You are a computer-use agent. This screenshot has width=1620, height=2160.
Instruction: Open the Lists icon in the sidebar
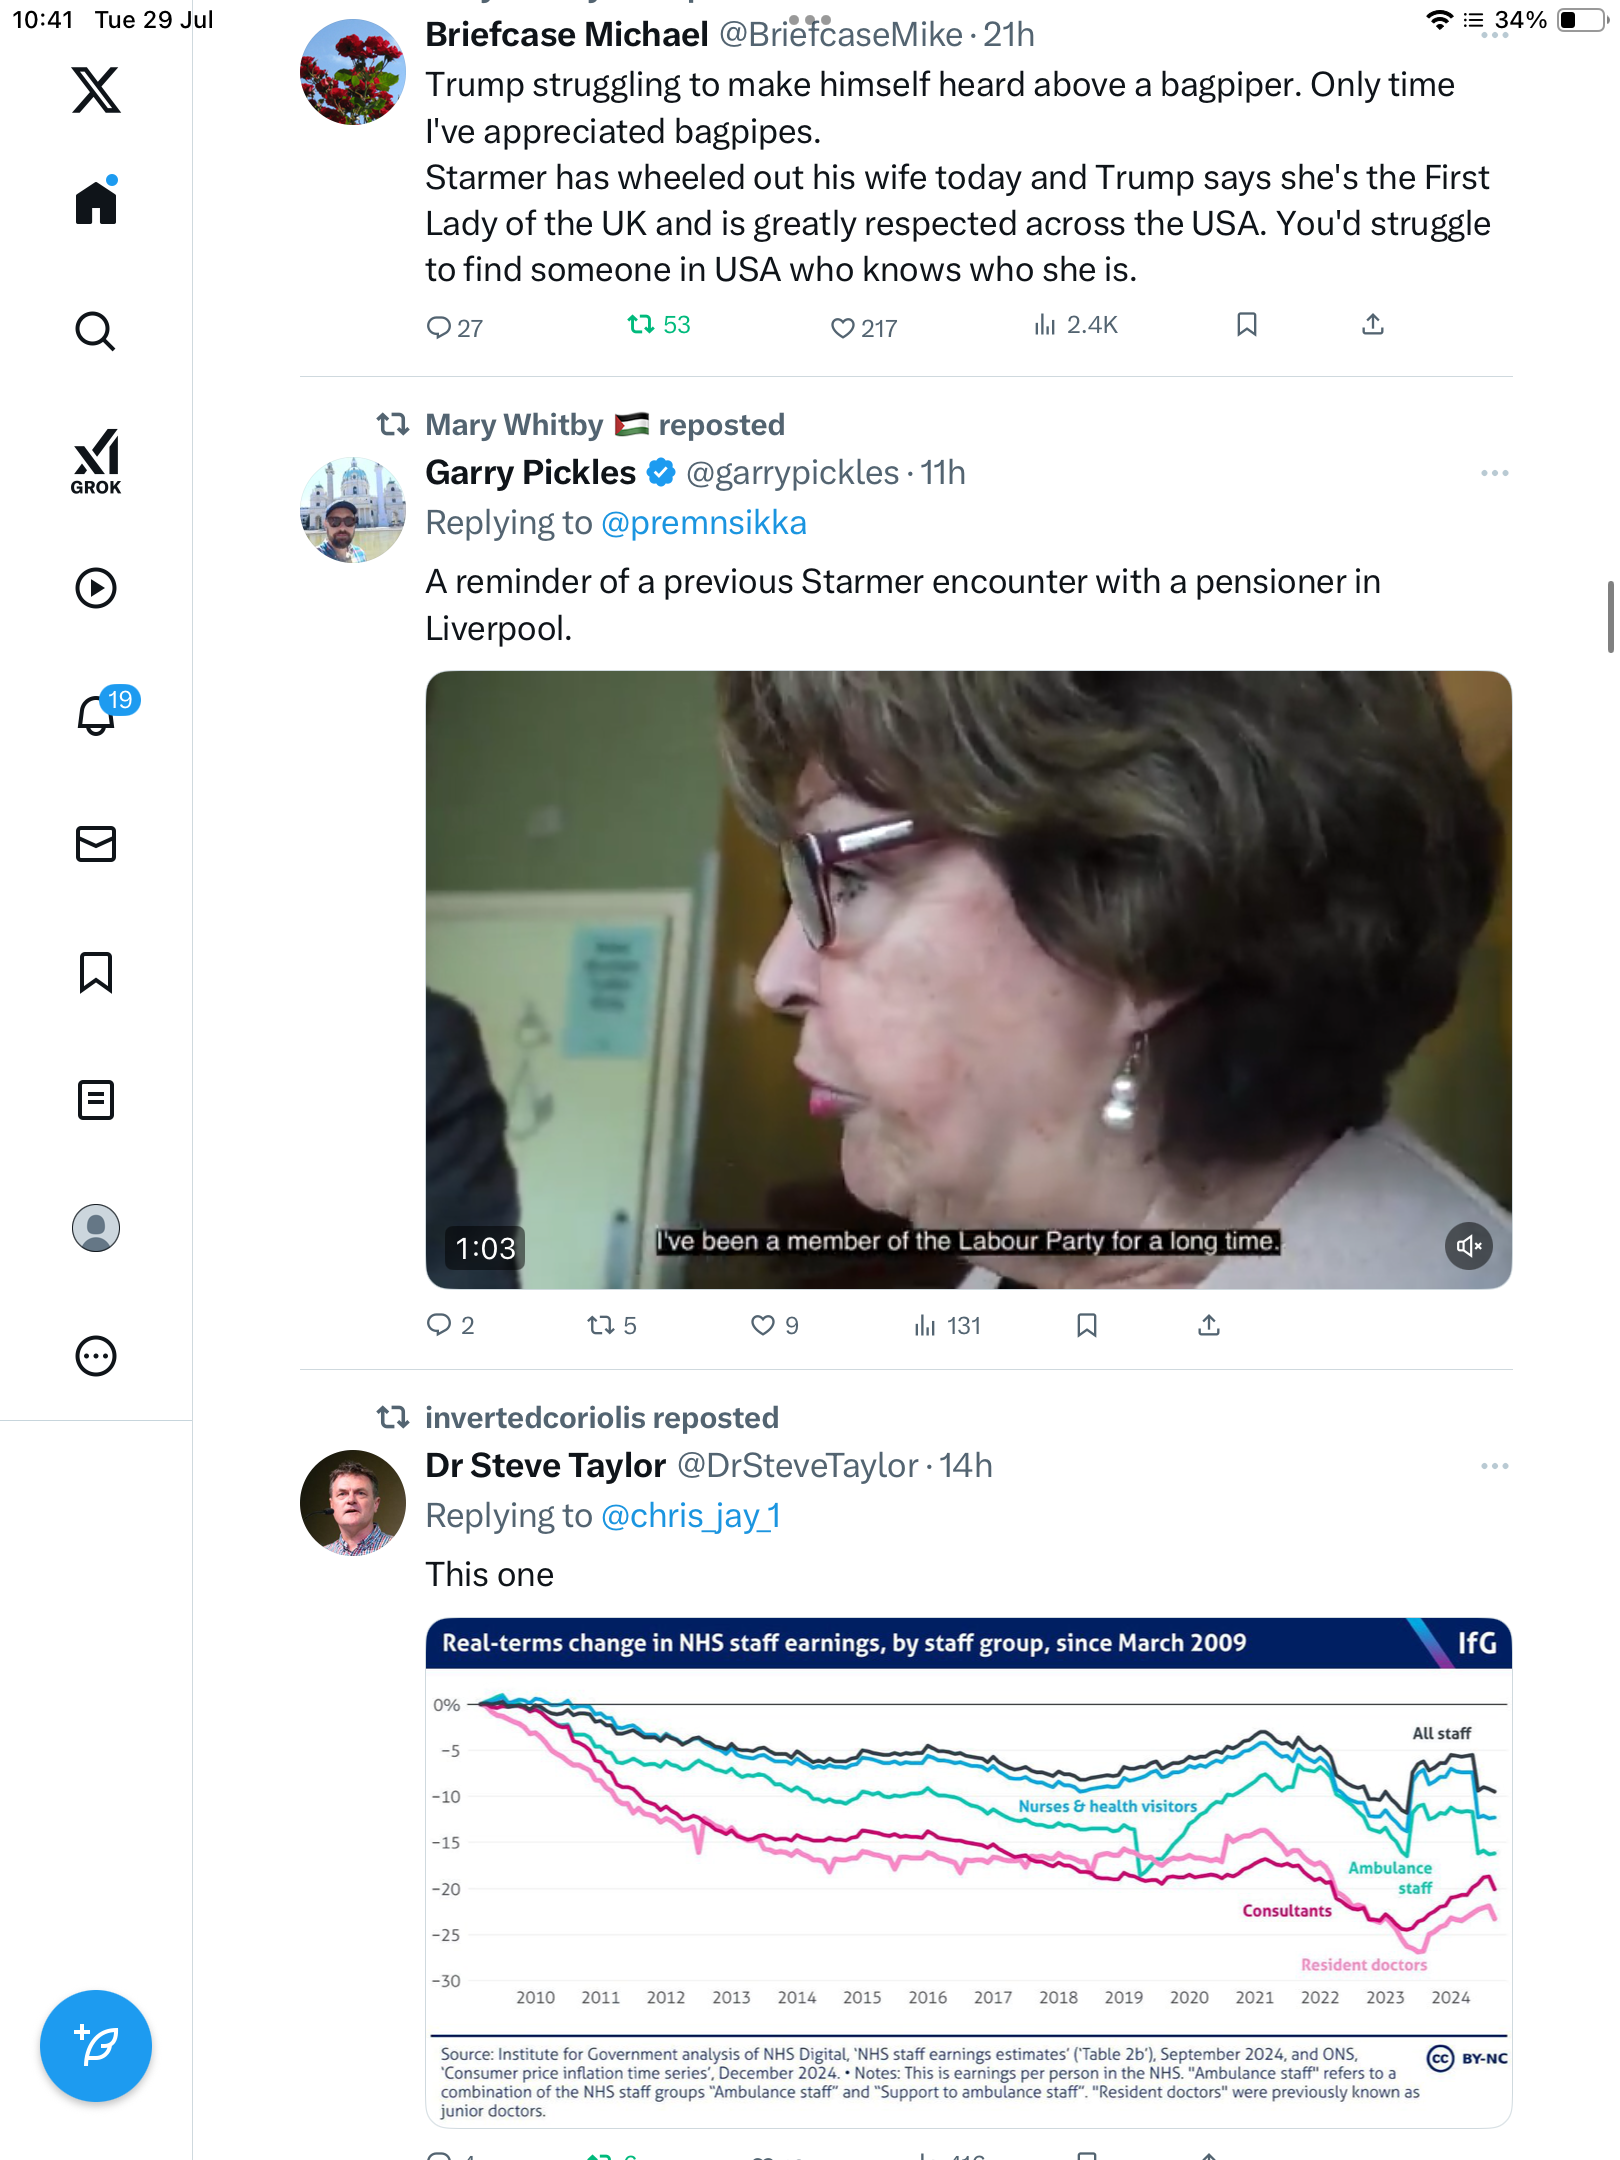(x=96, y=1100)
